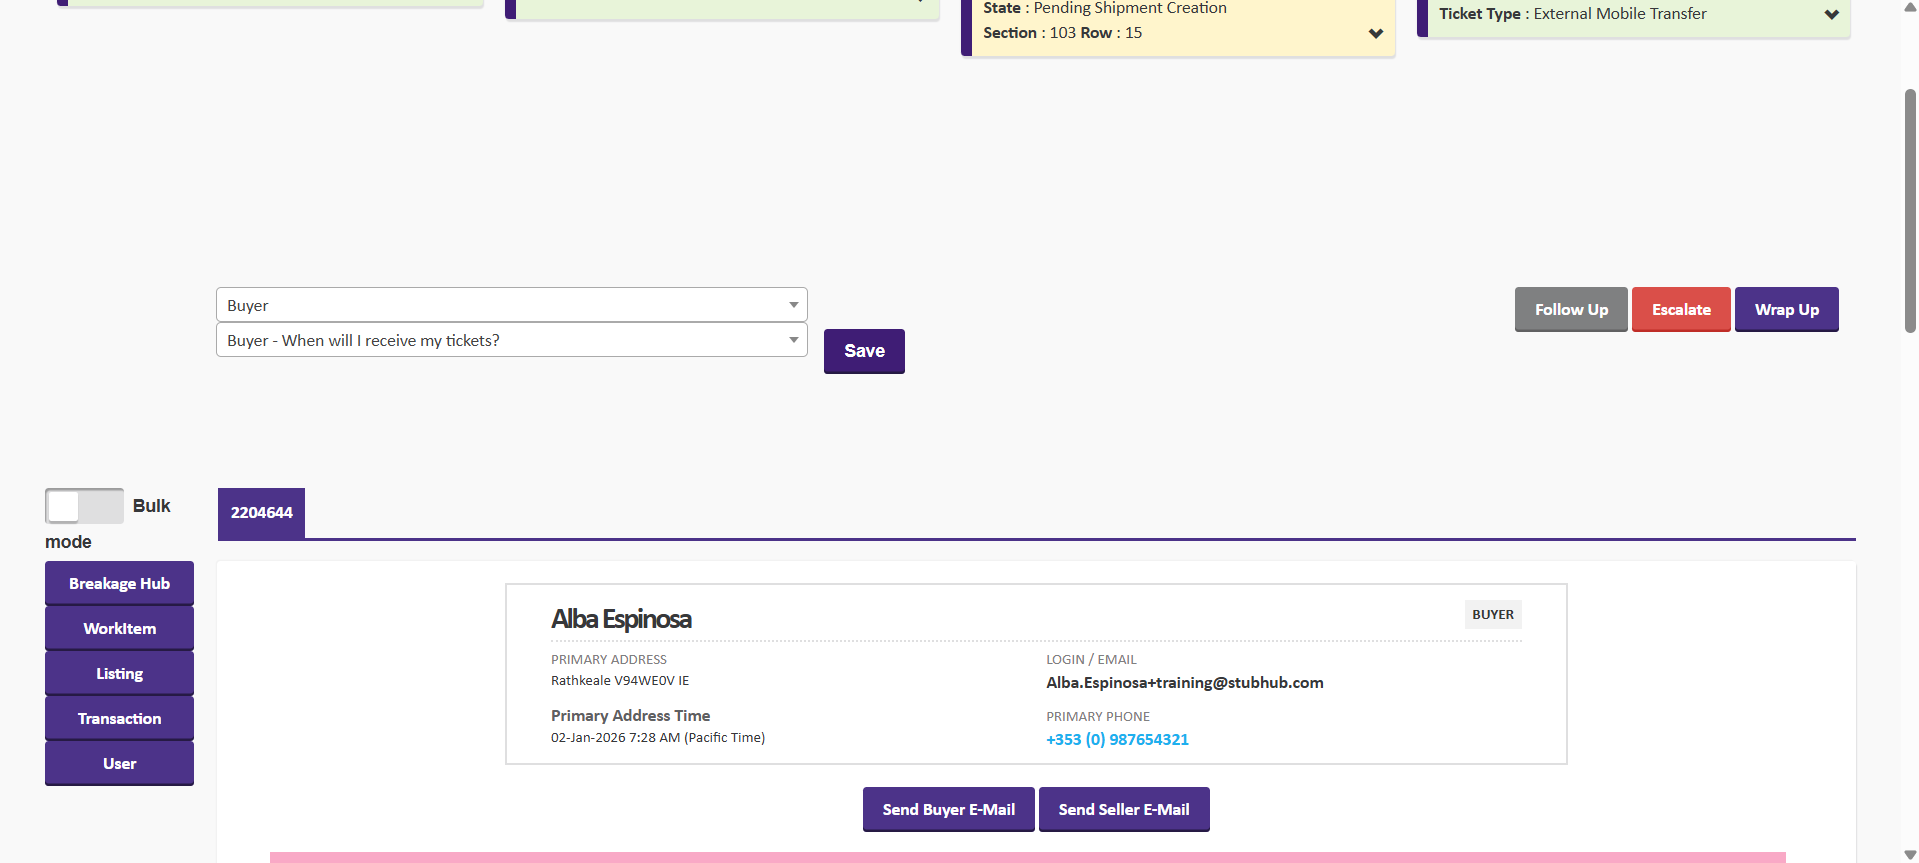
Task: Expand the State Pending Shipment Creation card
Action: [x=1376, y=33]
